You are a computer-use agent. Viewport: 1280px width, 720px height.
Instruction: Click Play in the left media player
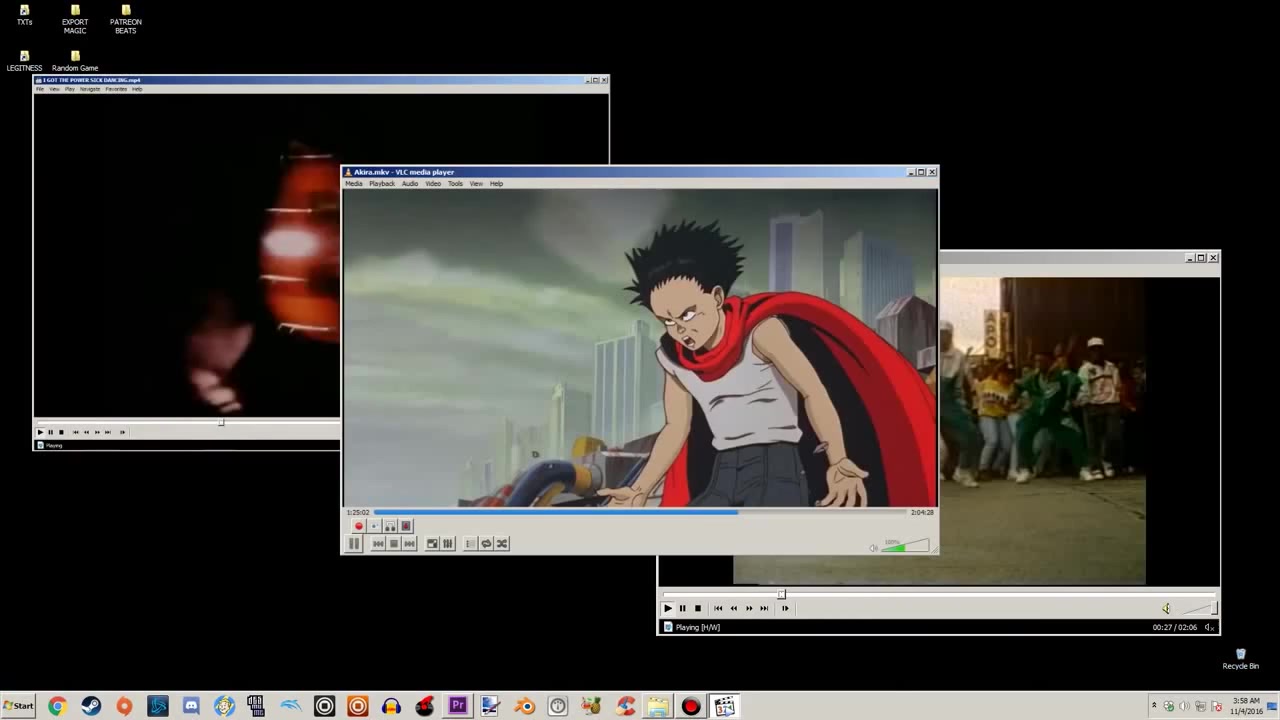(x=40, y=432)
